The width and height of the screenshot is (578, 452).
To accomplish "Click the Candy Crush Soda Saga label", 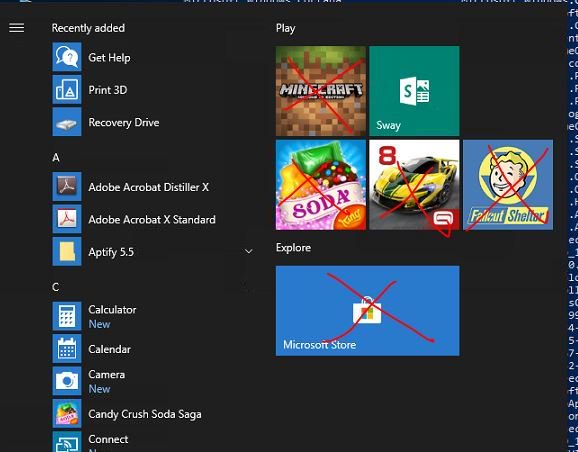I will pos(145,414).
